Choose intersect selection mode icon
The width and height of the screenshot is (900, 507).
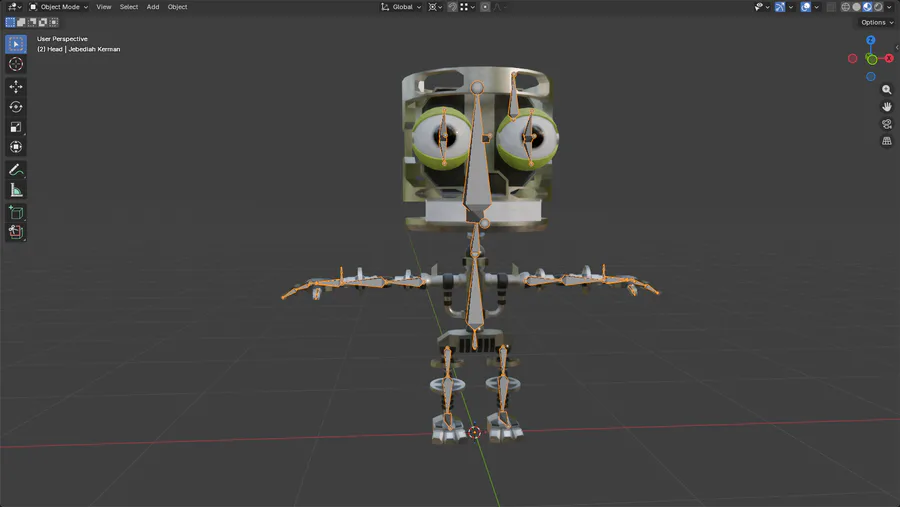54,22
